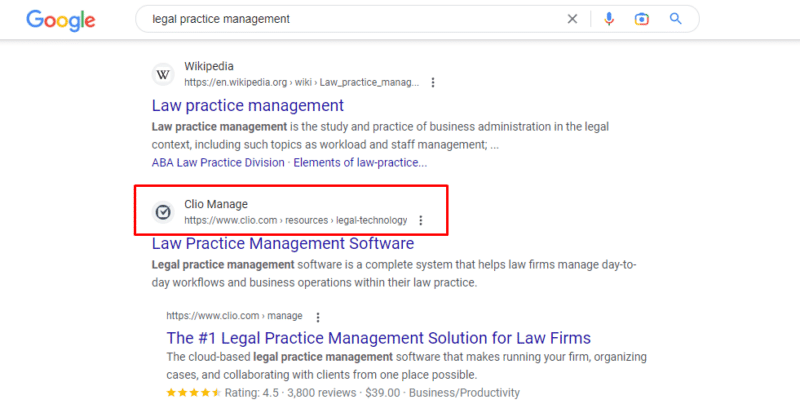Screen dimensions: 800x413
Task: Follow the 'ABA Law Practice Division' sublink
Action: point(218,162)
